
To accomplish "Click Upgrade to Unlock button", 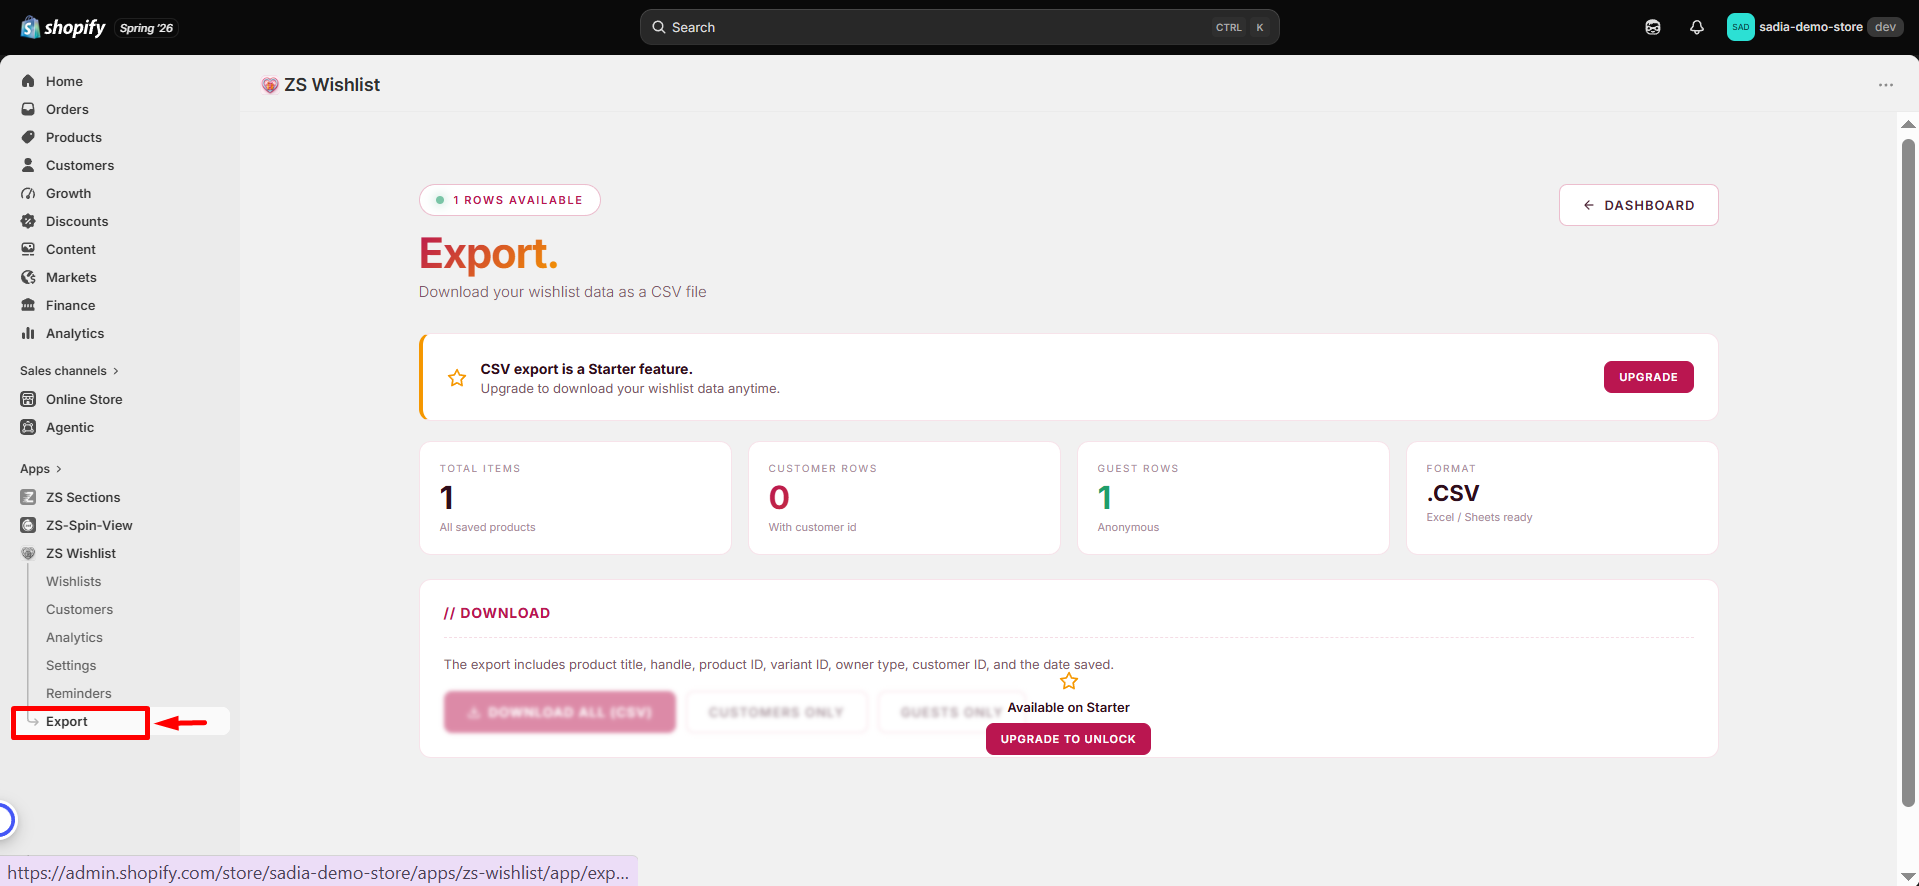I will [x=1068, y=739].
